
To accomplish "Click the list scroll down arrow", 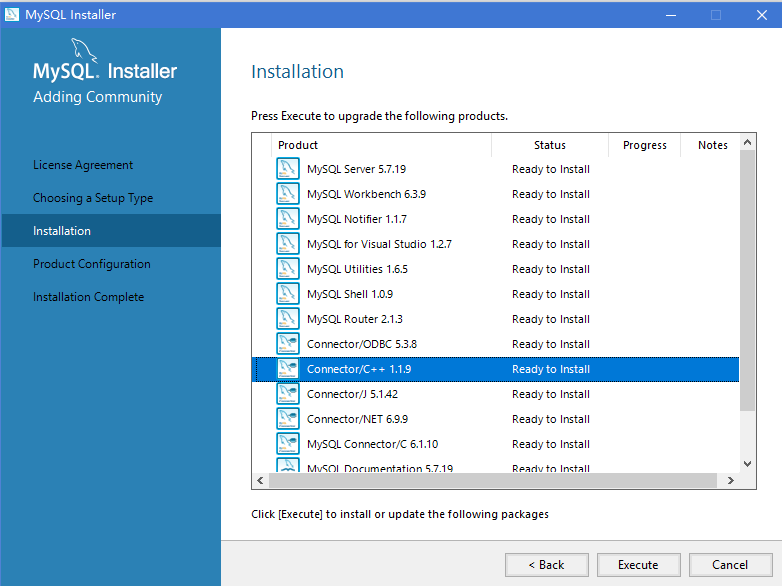I will click(747, 464).
